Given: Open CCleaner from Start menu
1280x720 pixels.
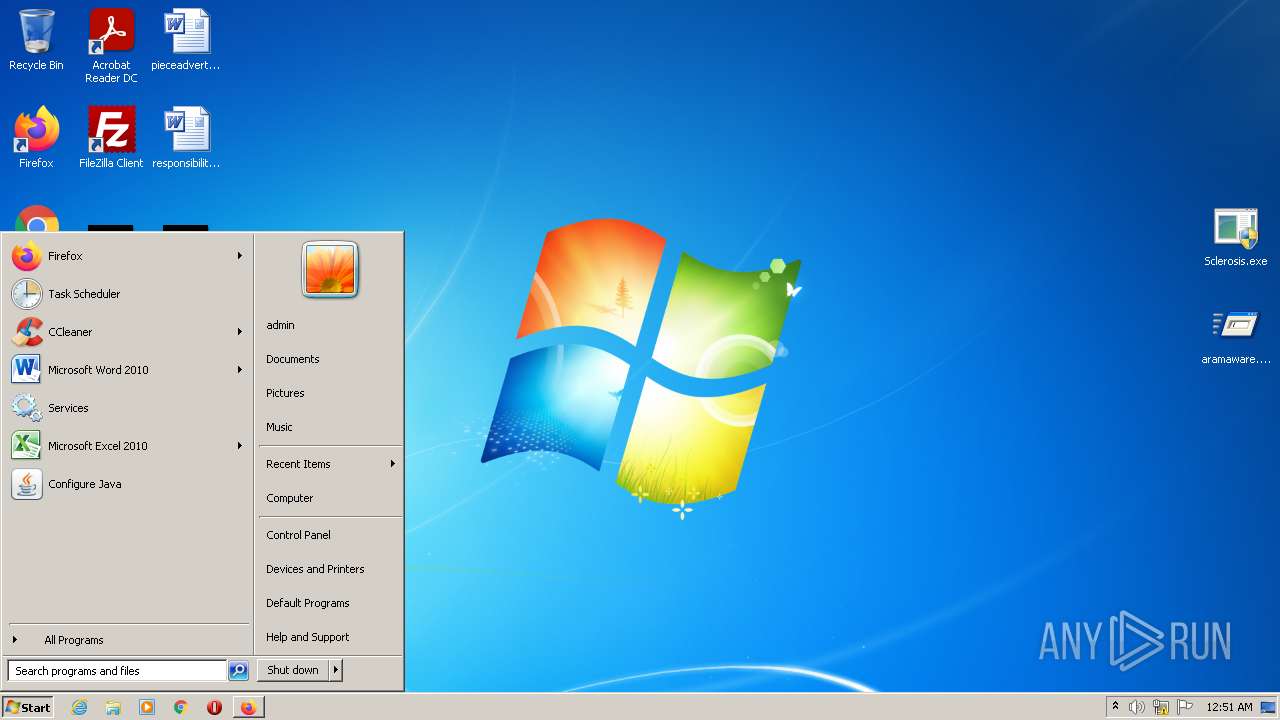Looking at the screenshot, I should pyautogui.click(x=127, y=332).
